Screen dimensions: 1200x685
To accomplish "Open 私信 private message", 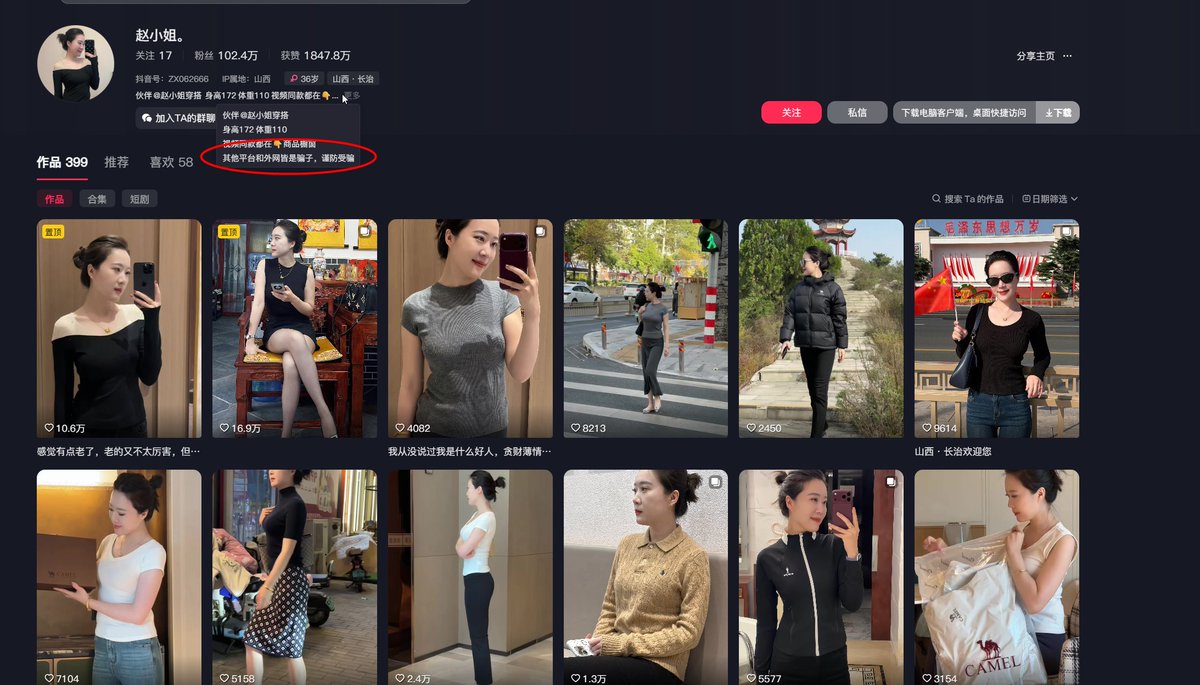I will [x=857, y=113].
